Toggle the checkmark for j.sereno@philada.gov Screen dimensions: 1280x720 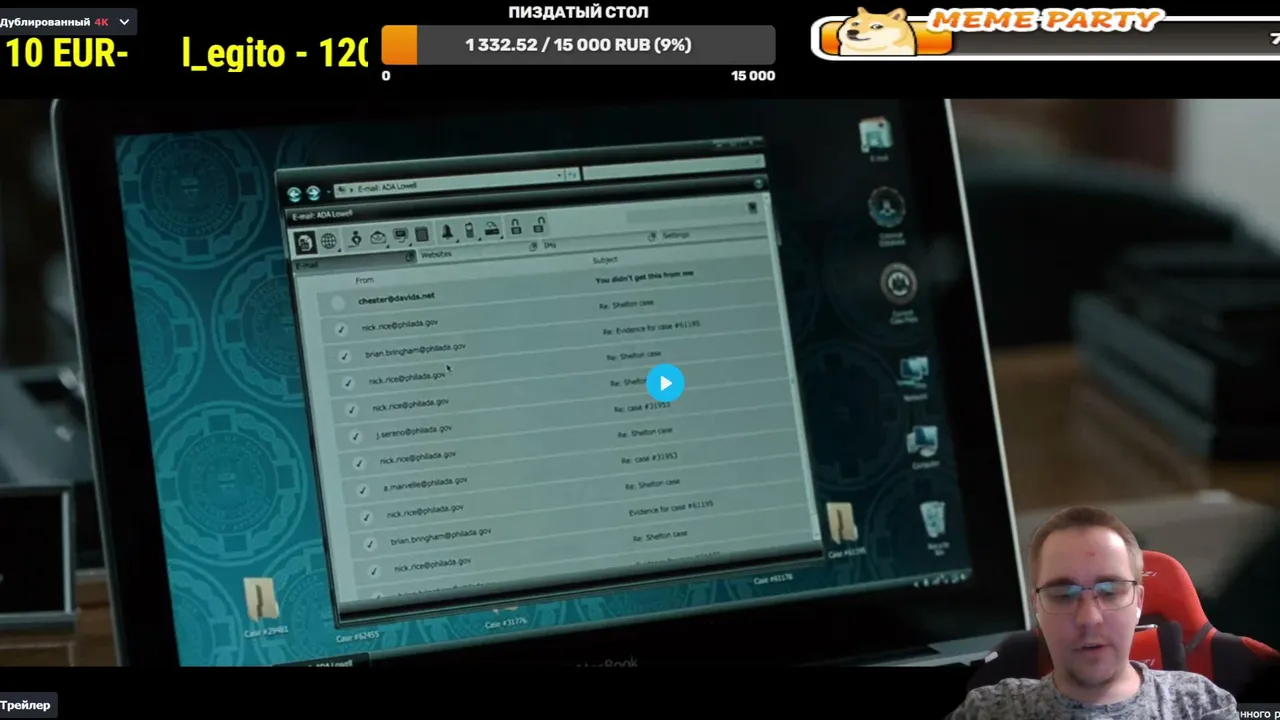(x=355, y=437)
